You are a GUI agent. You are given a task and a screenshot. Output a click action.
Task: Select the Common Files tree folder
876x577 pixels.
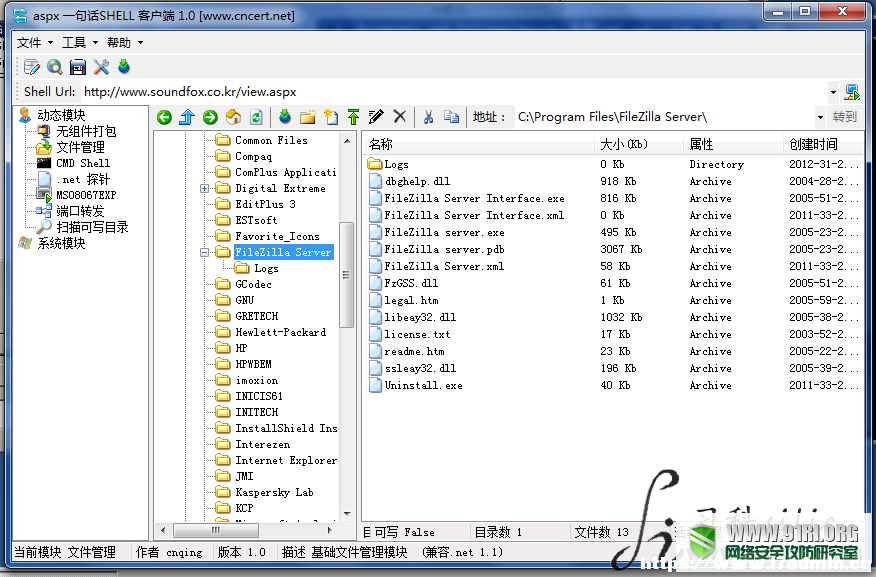(271, 140)
